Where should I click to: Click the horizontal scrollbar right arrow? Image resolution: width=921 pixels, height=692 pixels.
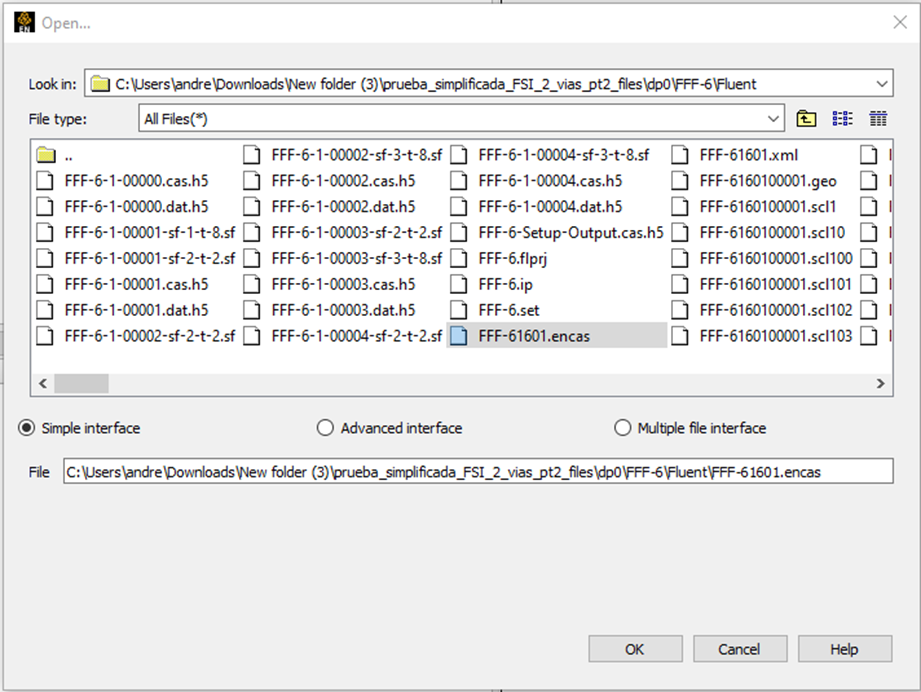(x=880, y=384)
